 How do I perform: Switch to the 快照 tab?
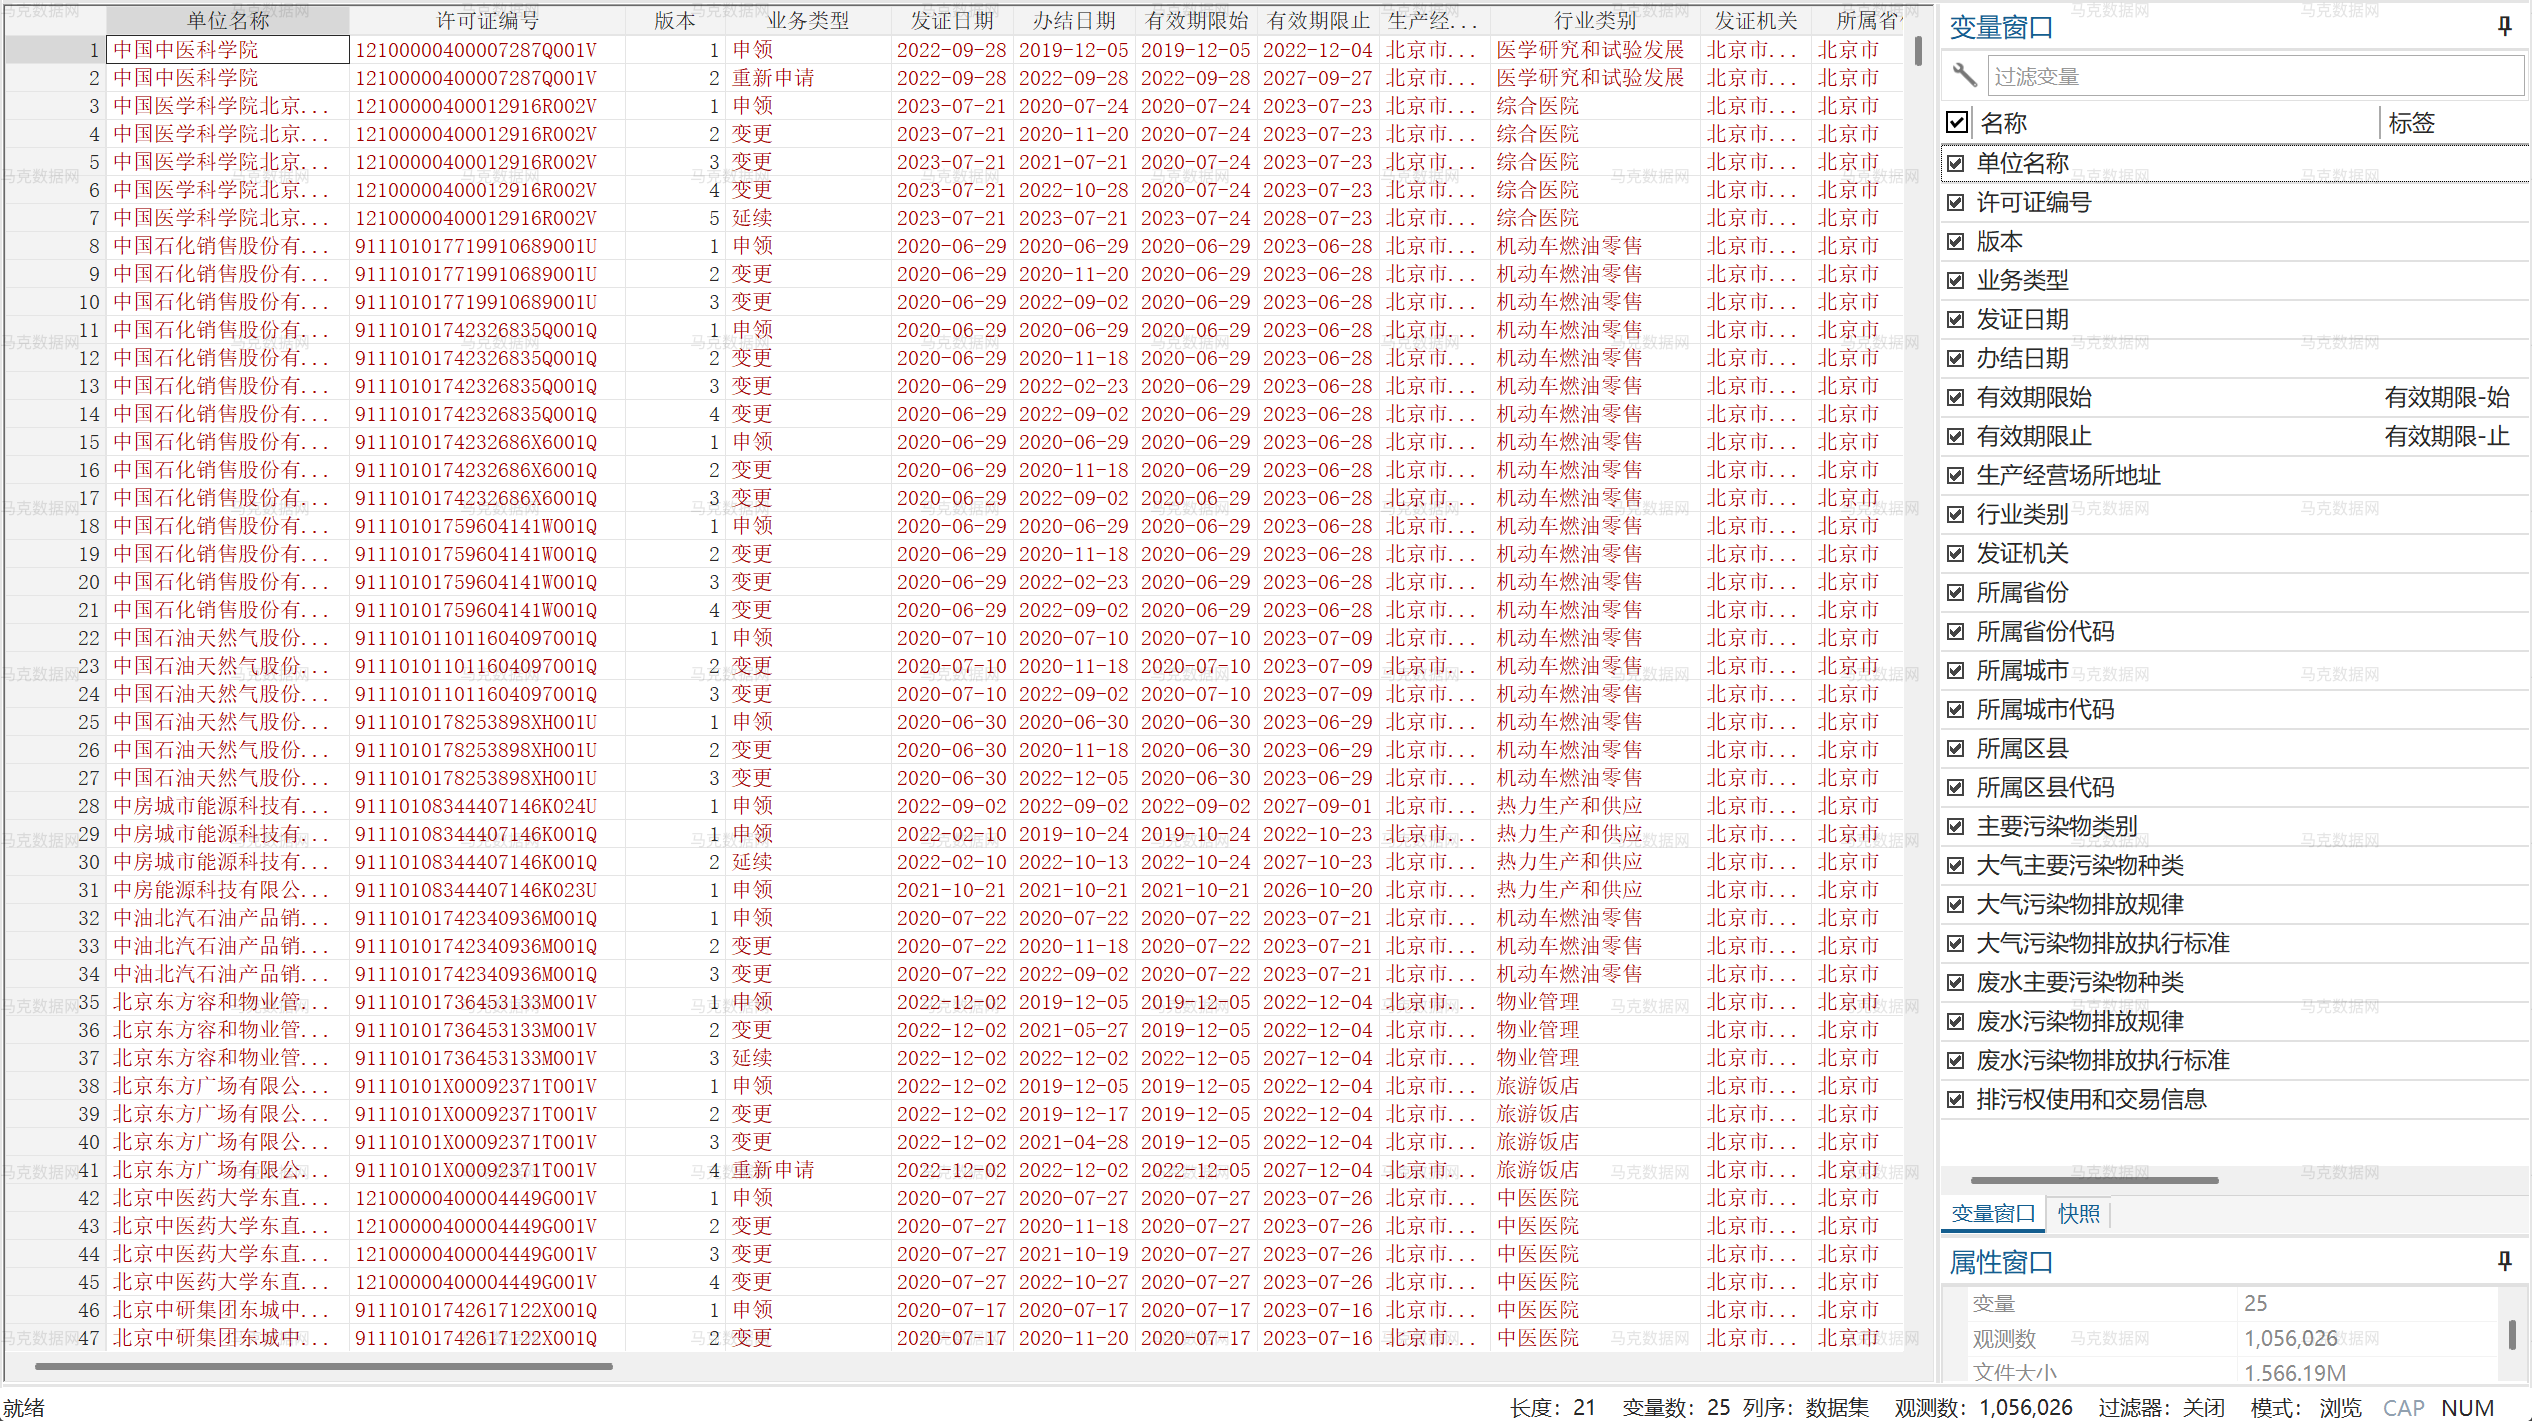pyautogui.click(x=2078, y=1214)
